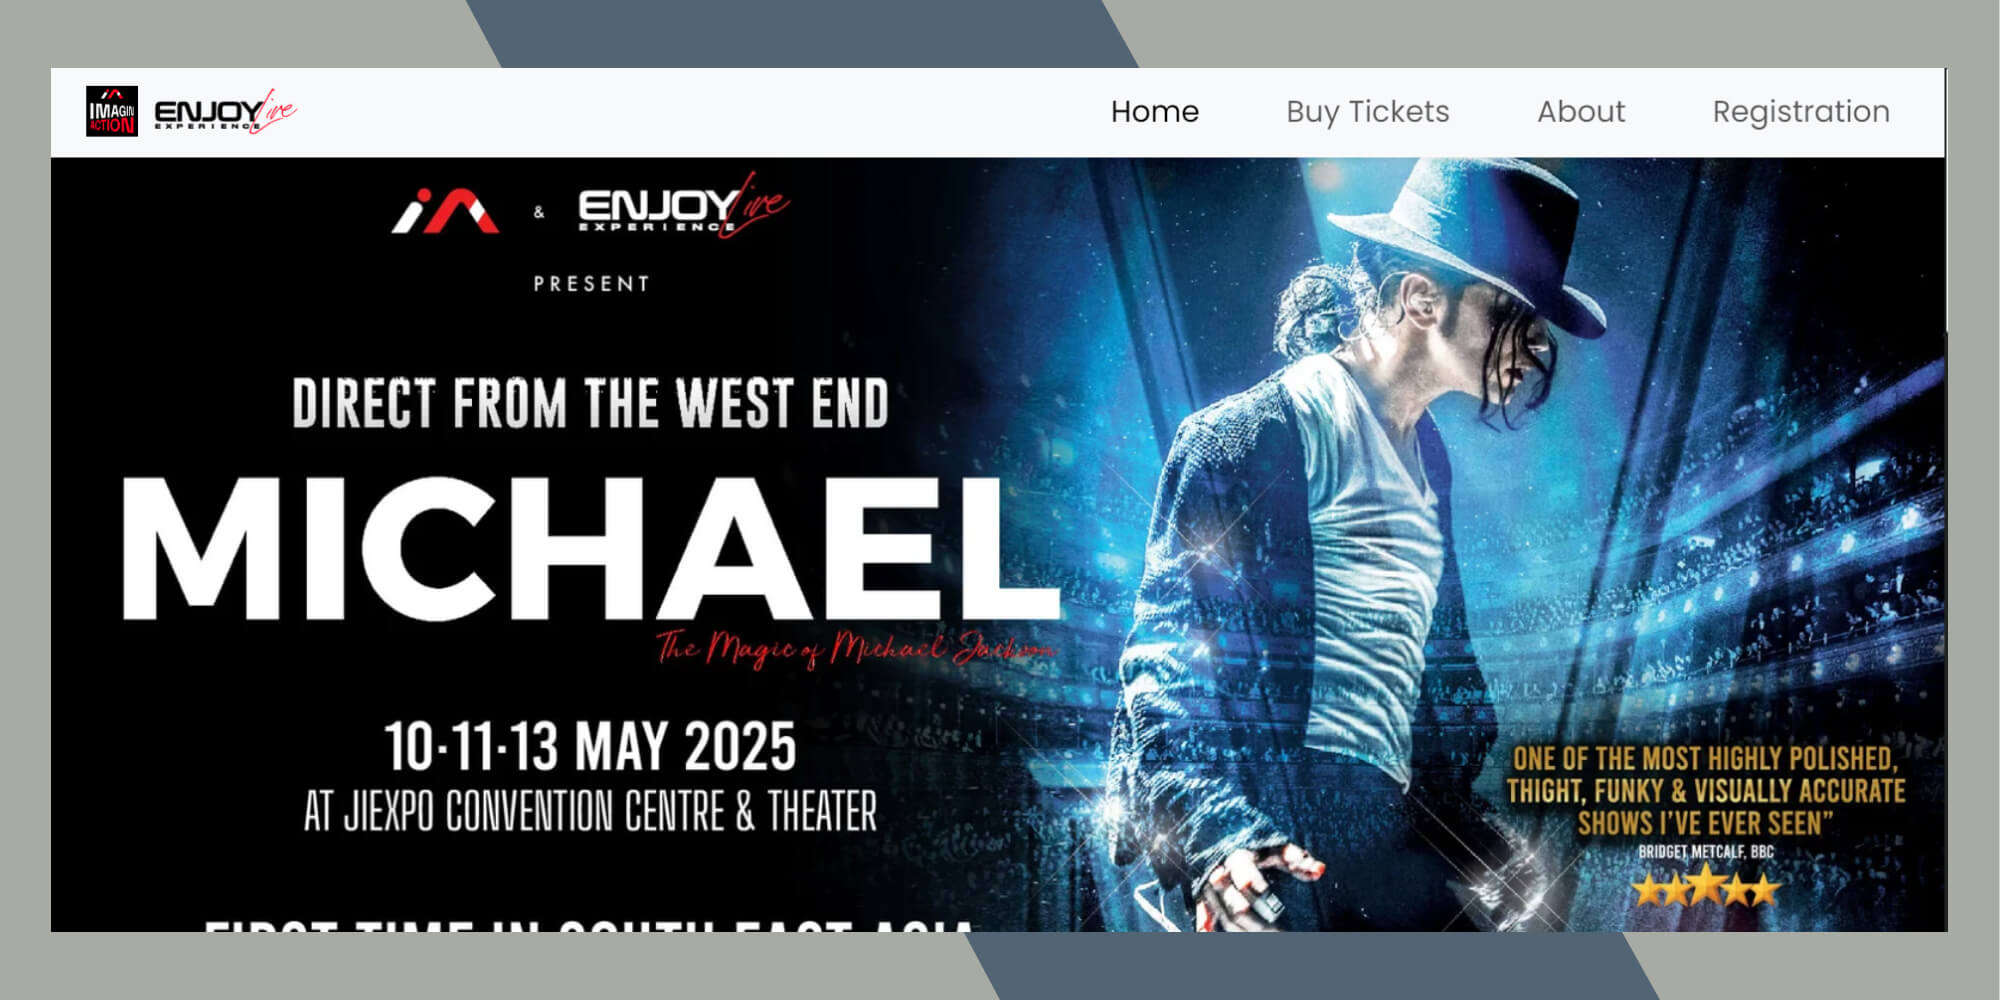Click the Jiexpo Convention Centre venue text
Image resolution: width=2000 pixels, height=1000 pixels.
[x=590, y=811]
